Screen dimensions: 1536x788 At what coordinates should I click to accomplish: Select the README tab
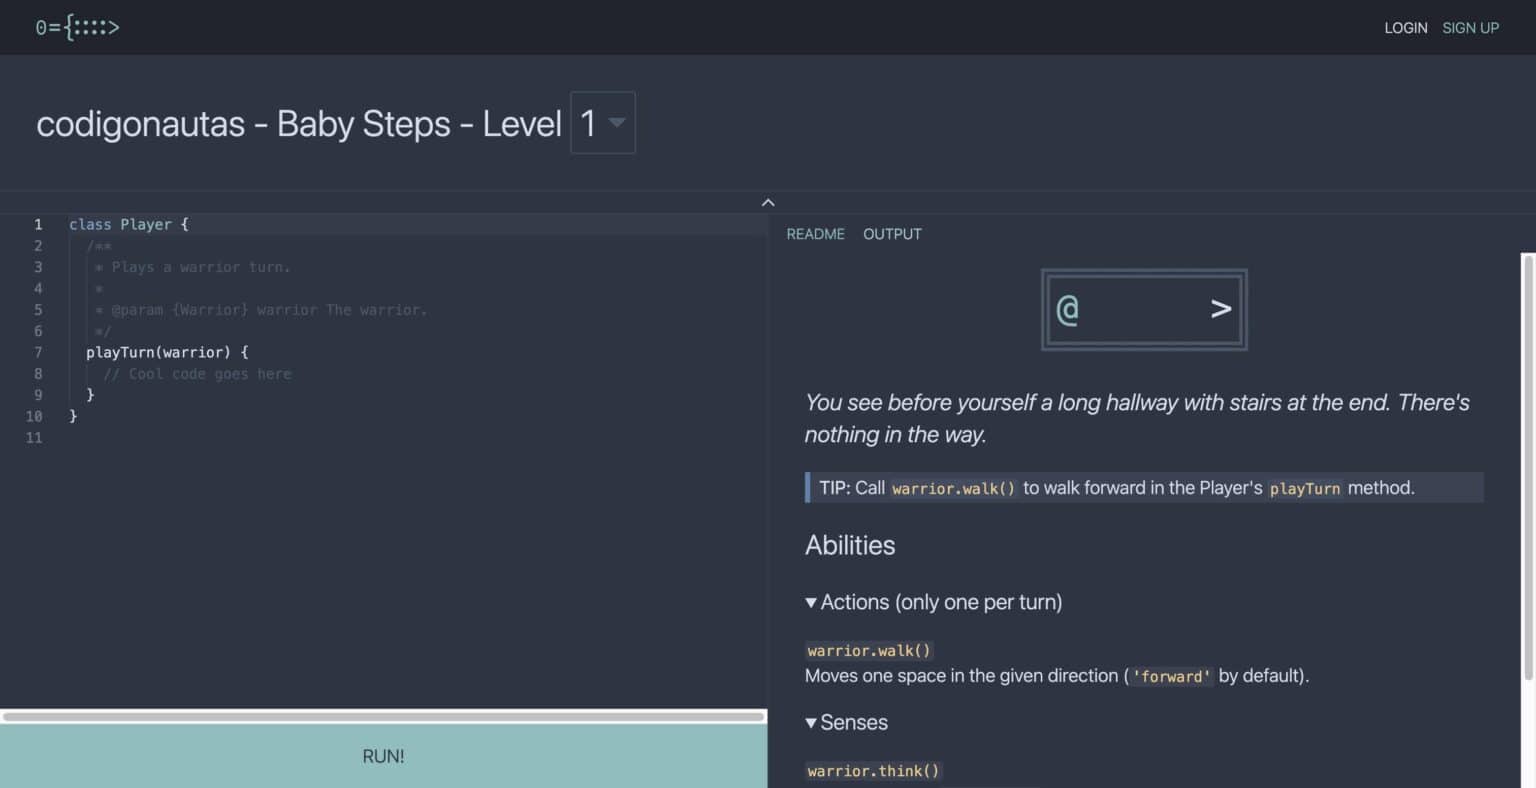point(815,233)
